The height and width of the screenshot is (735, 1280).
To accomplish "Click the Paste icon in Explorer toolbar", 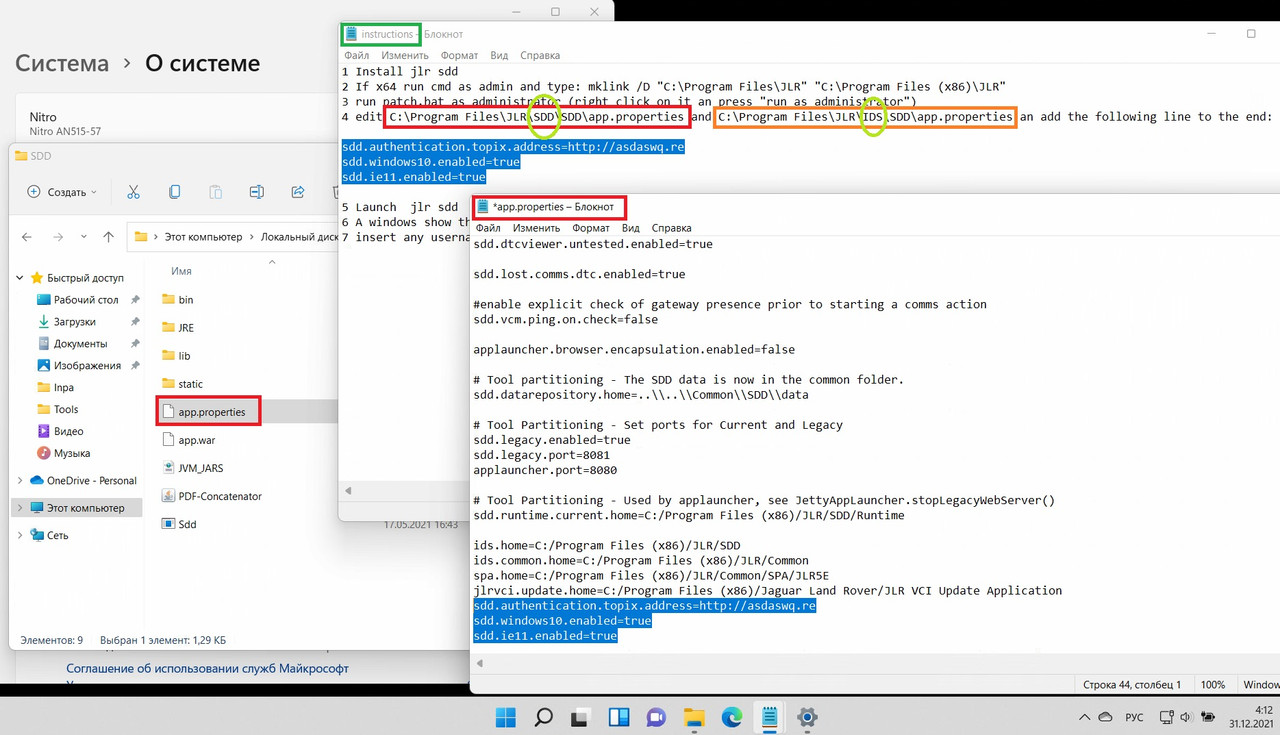I will 216,192.
